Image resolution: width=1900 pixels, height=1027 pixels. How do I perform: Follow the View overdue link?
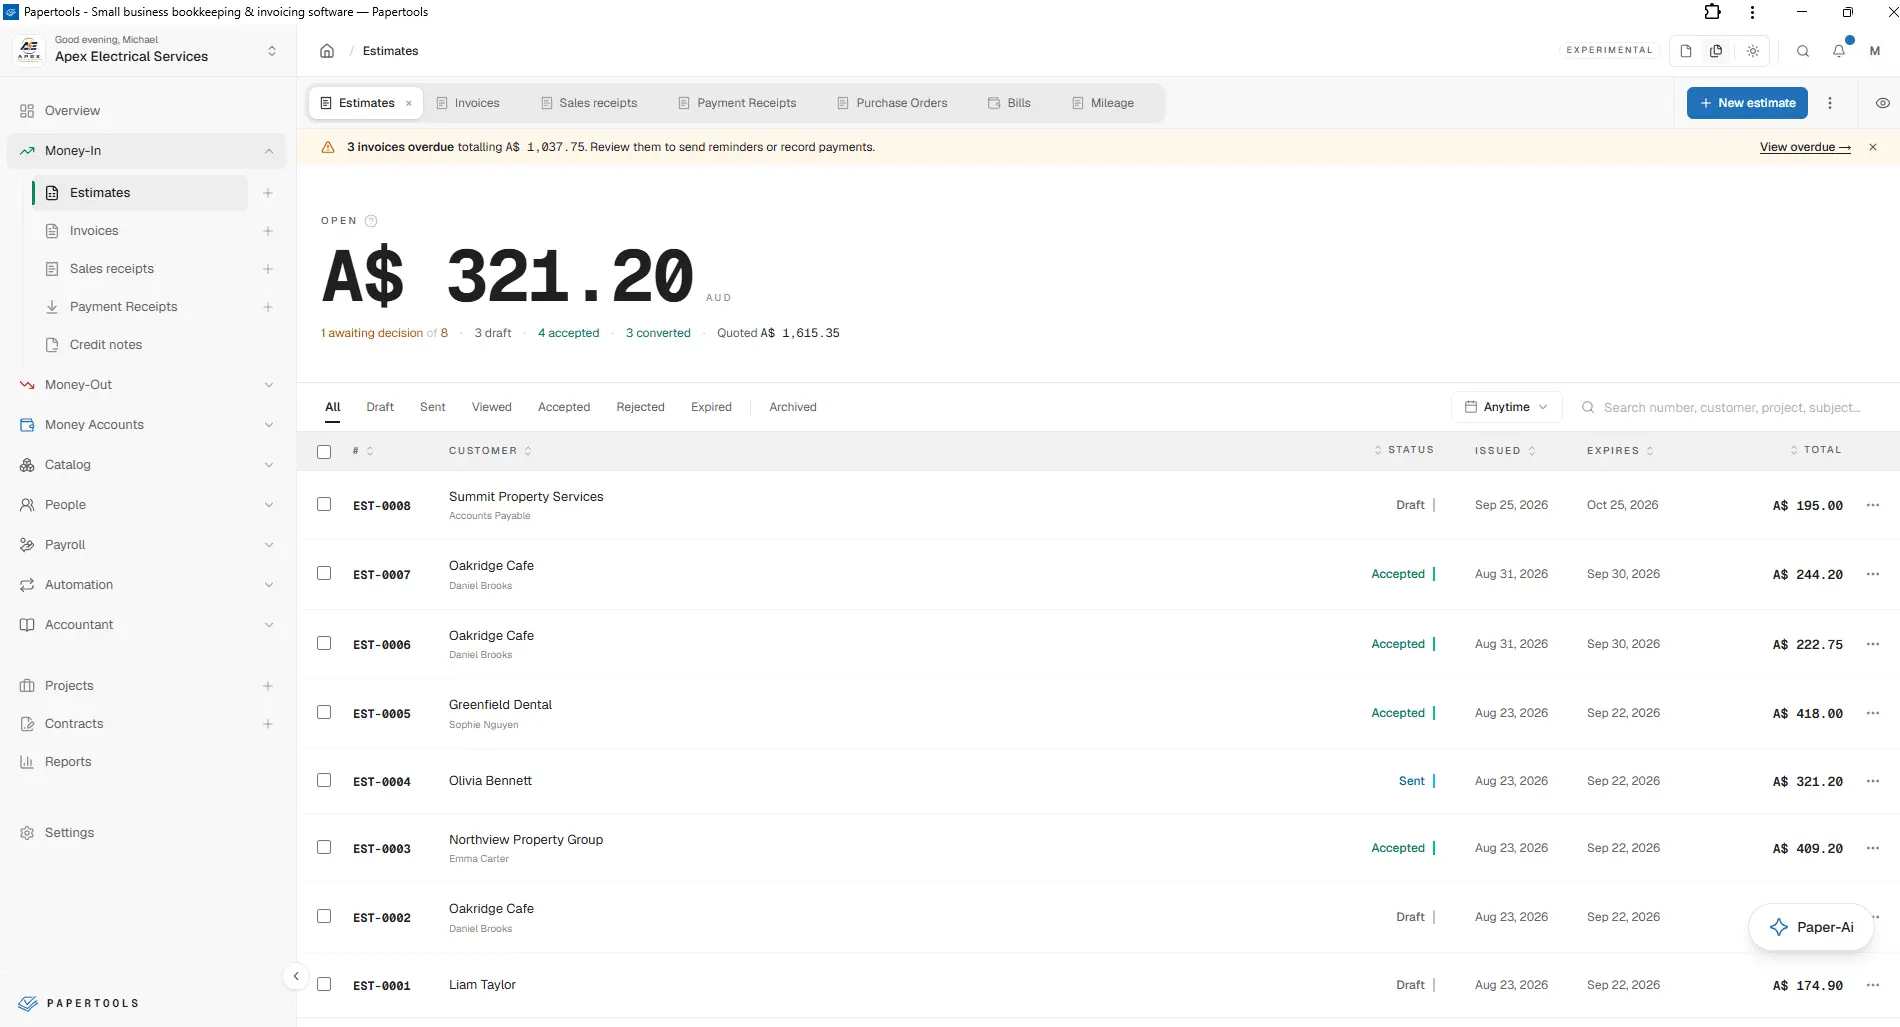1805,147
